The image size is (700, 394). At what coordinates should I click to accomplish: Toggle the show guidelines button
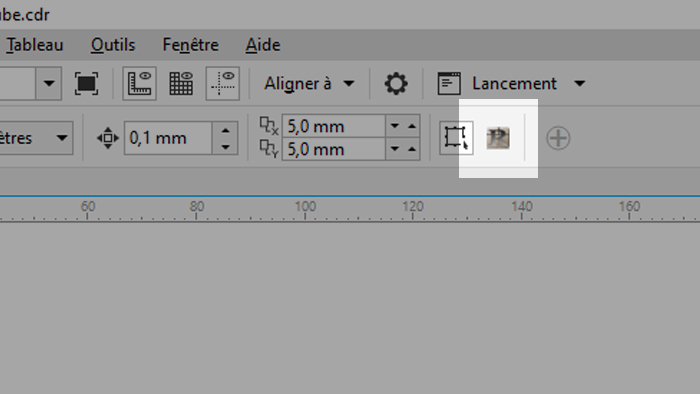[x=223, y=83]
